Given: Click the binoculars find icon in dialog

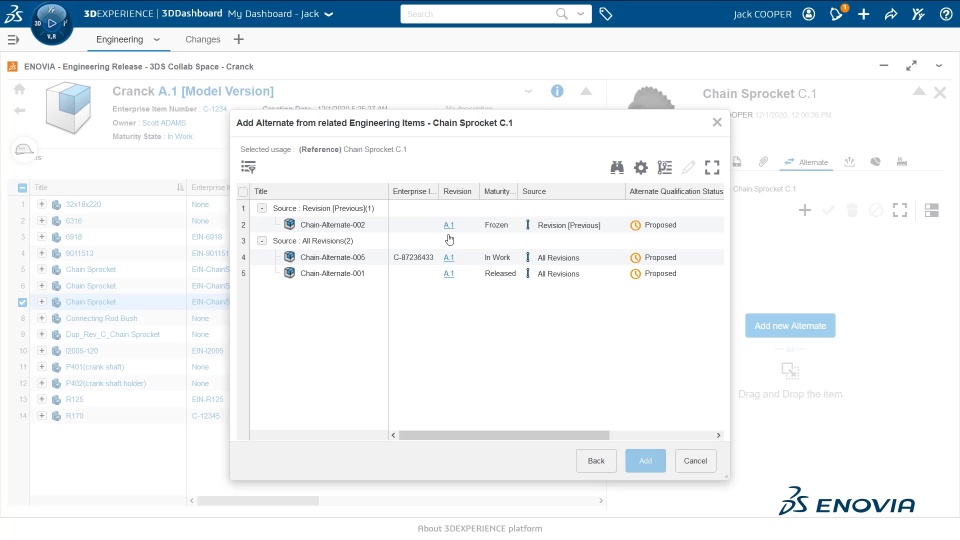Looking at the screenshot, I should pyautogui.click(x=617, y=167).
